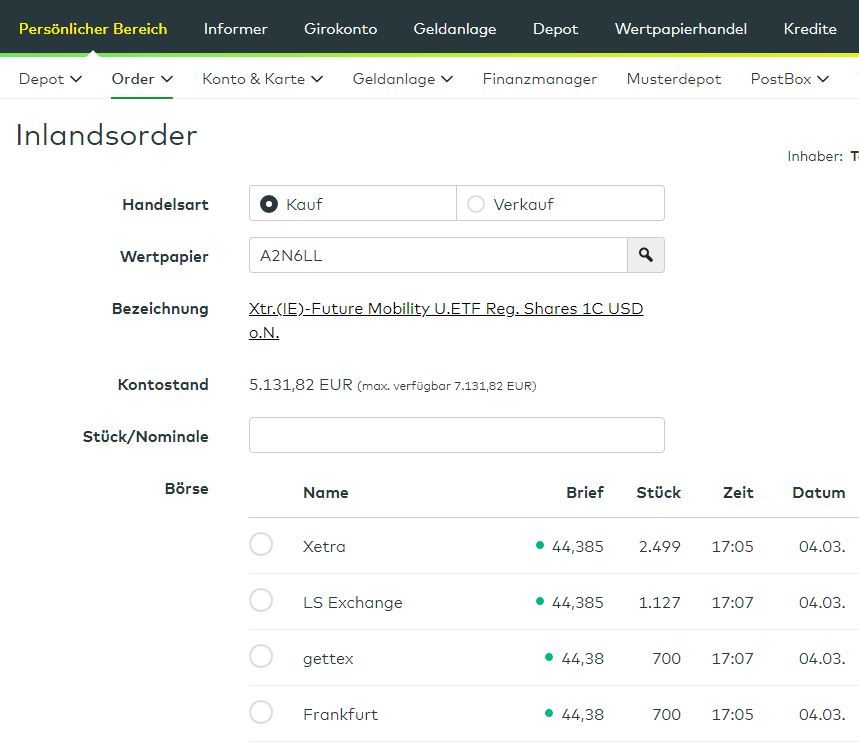Click the Wertpapier field containing A2N6LL
Screen dimensions: 859x756
coord(437,255)
